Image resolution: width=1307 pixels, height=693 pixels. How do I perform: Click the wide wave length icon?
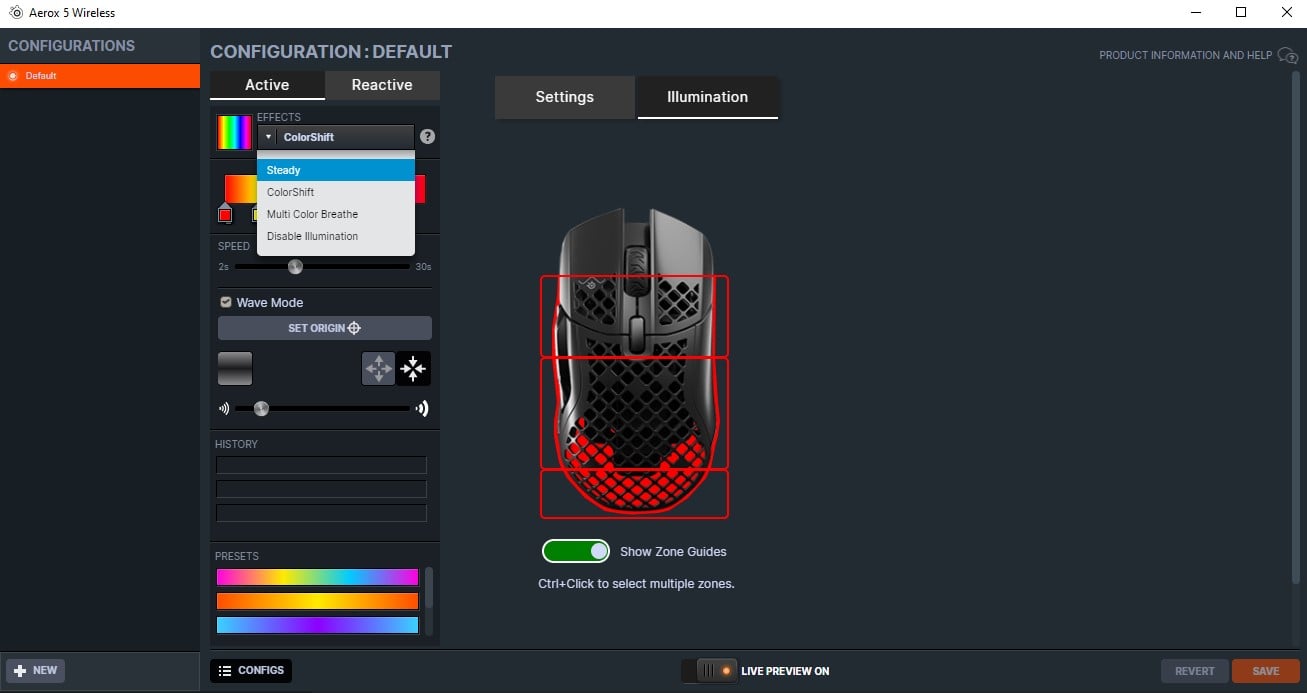423,408
